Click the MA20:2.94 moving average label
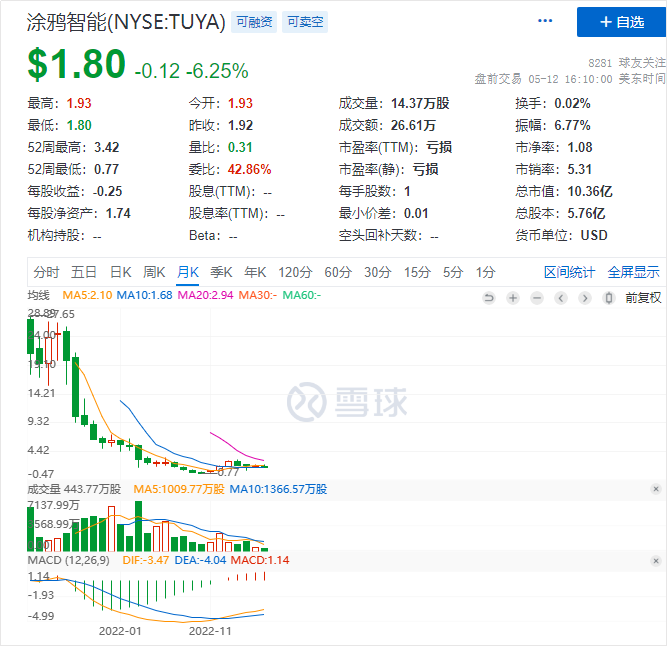668x646 pixels. pos(205,295)
